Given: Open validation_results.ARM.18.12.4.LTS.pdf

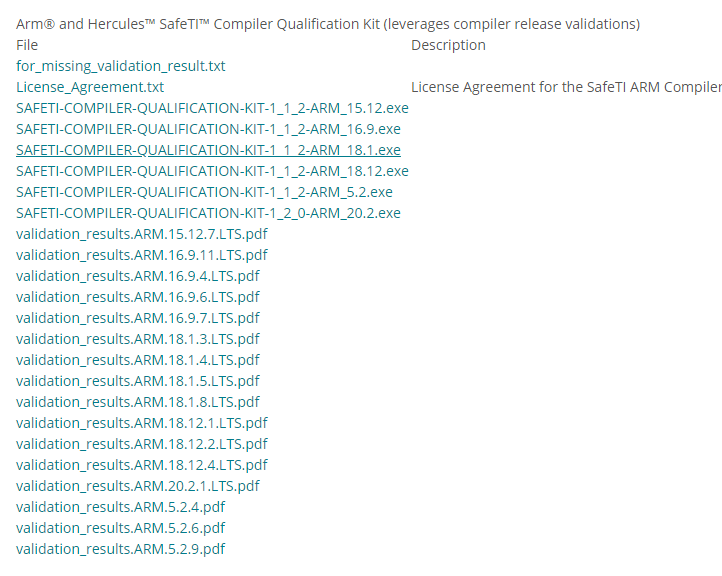Looking at the screenshot, I should (x=142, y=465).
